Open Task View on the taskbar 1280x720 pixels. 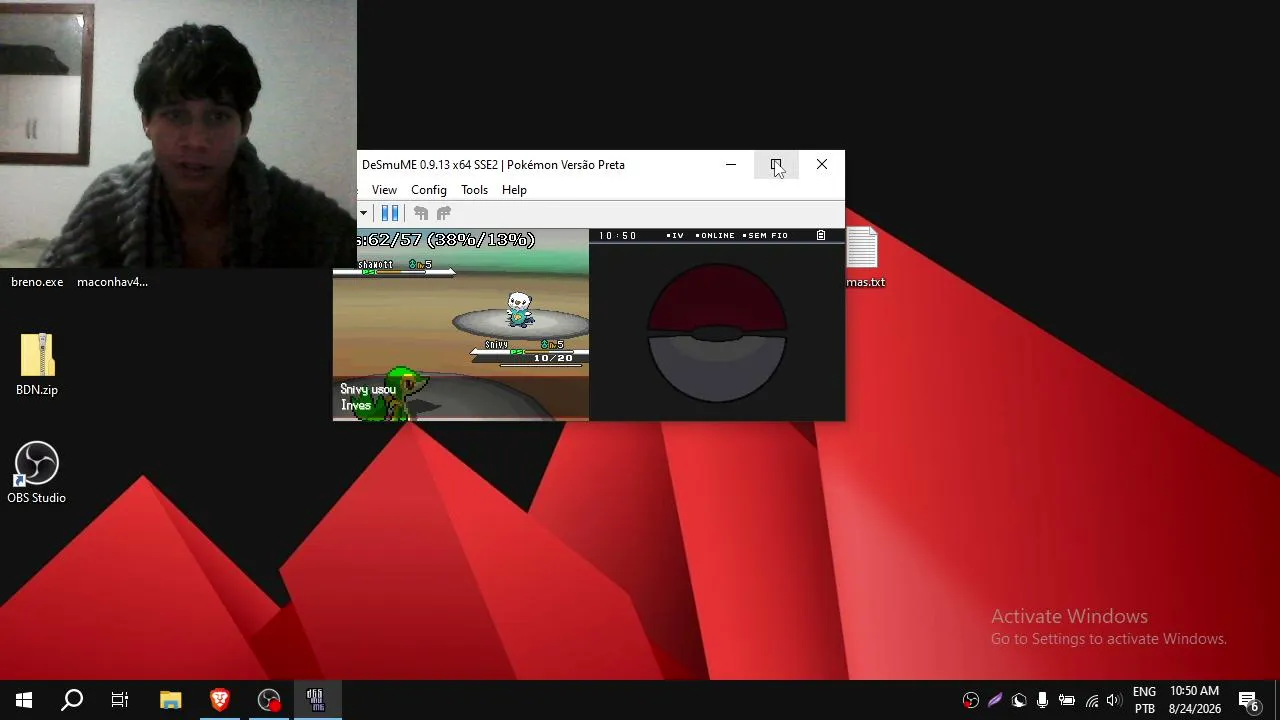[120, 700]
